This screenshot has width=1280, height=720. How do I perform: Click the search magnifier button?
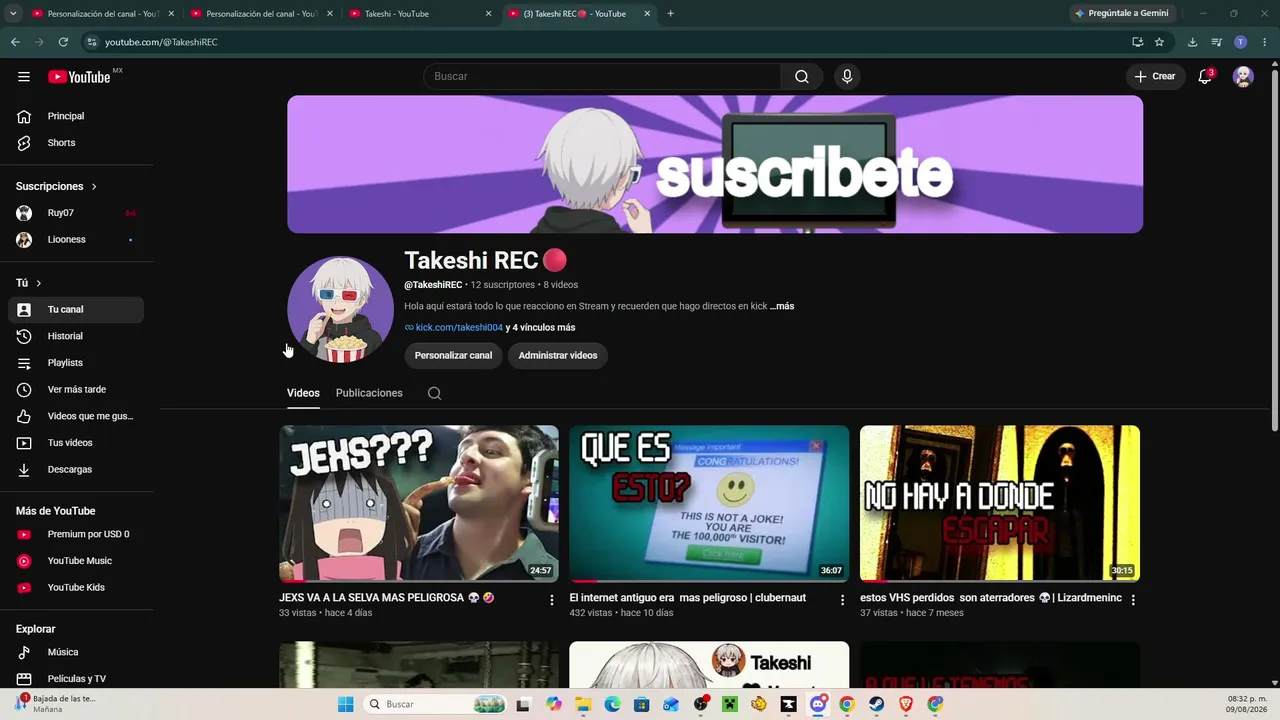pos(802,76)
